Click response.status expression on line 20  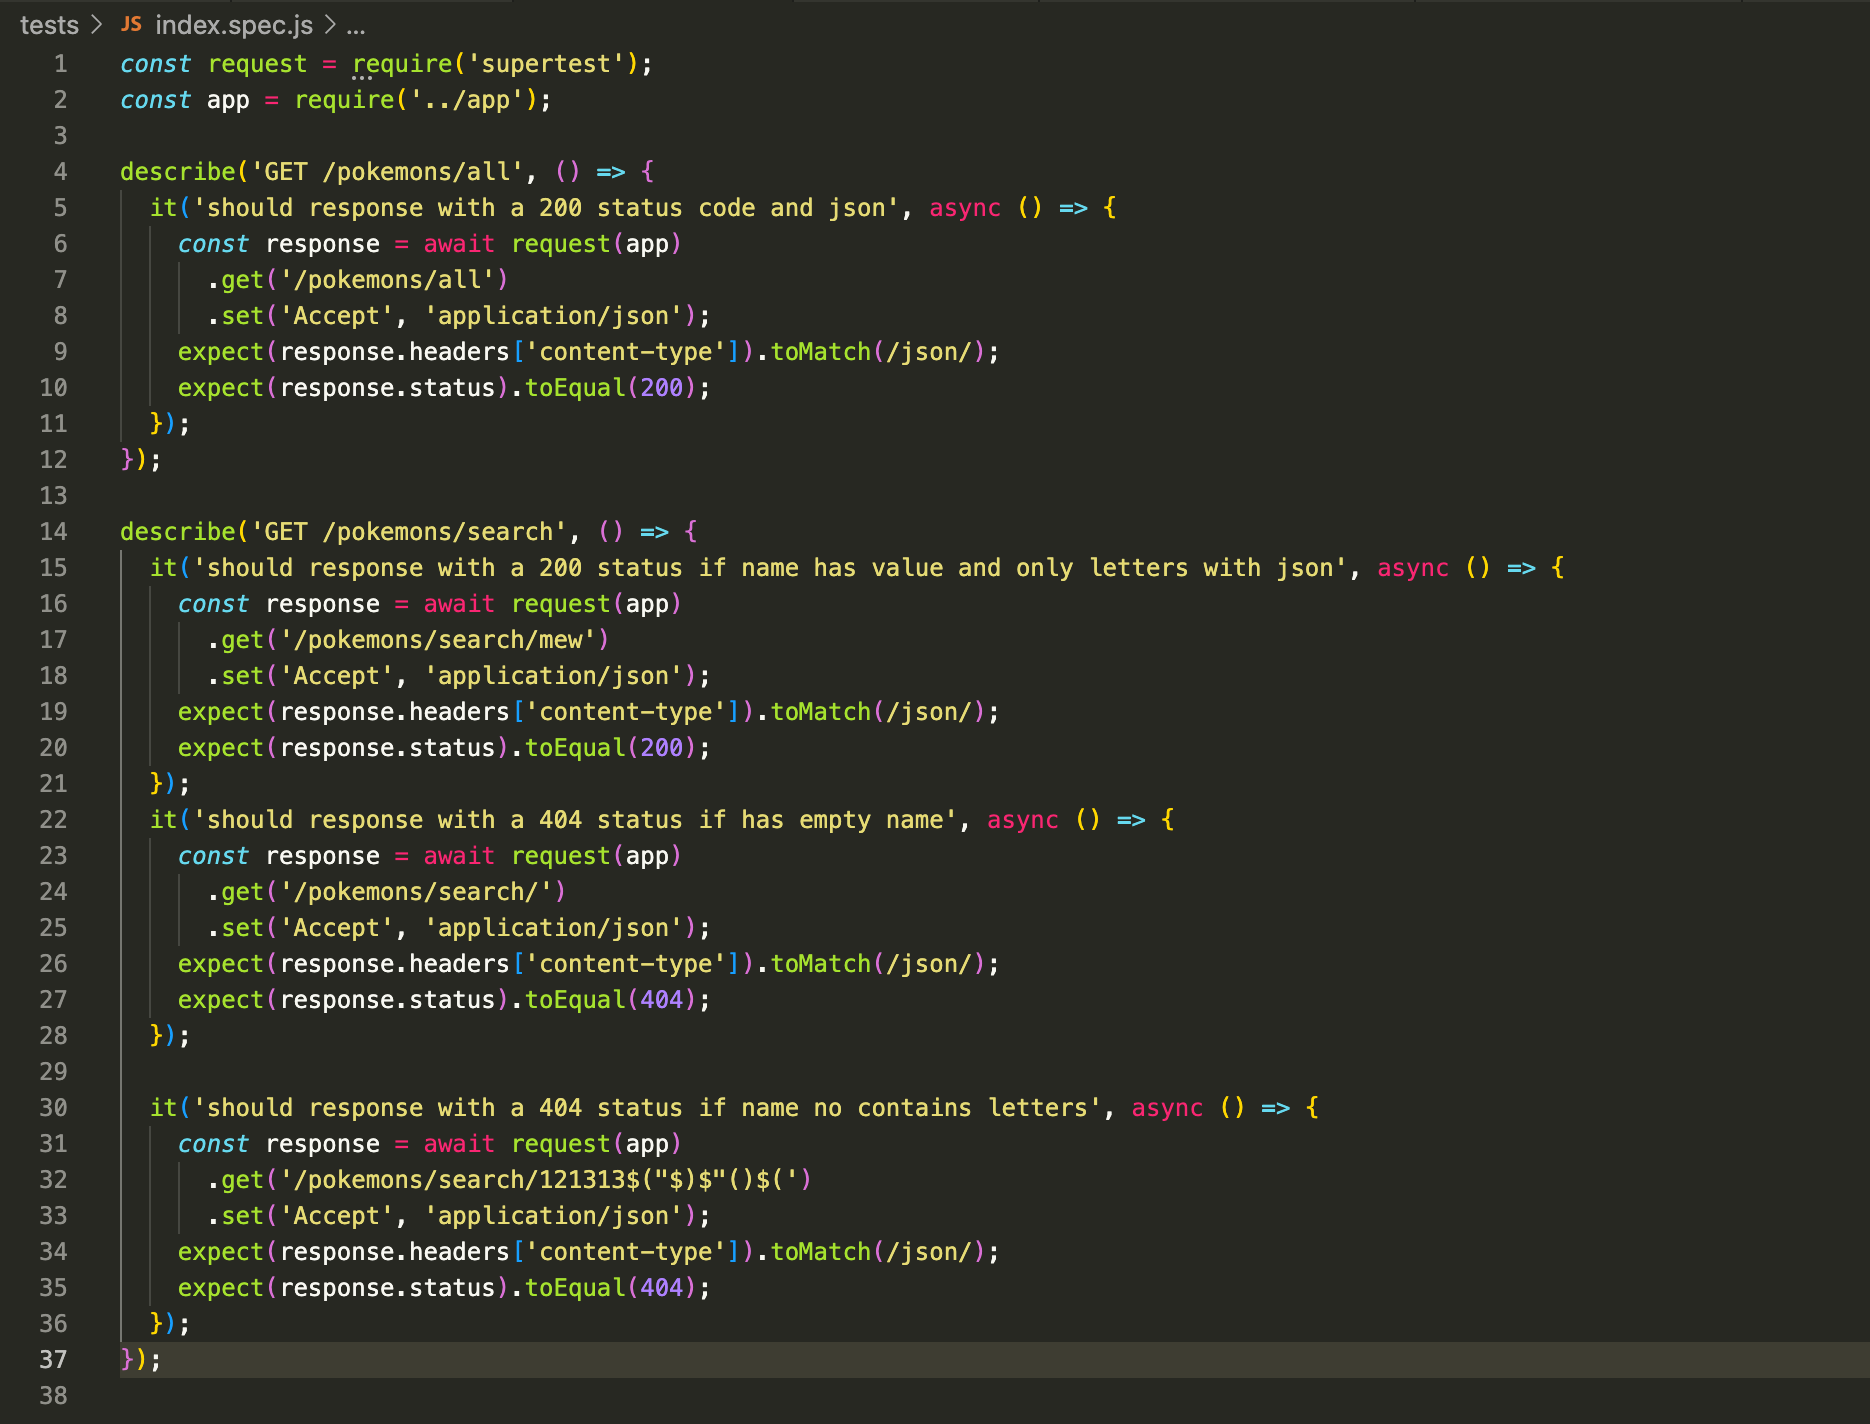tap(388, 747)
